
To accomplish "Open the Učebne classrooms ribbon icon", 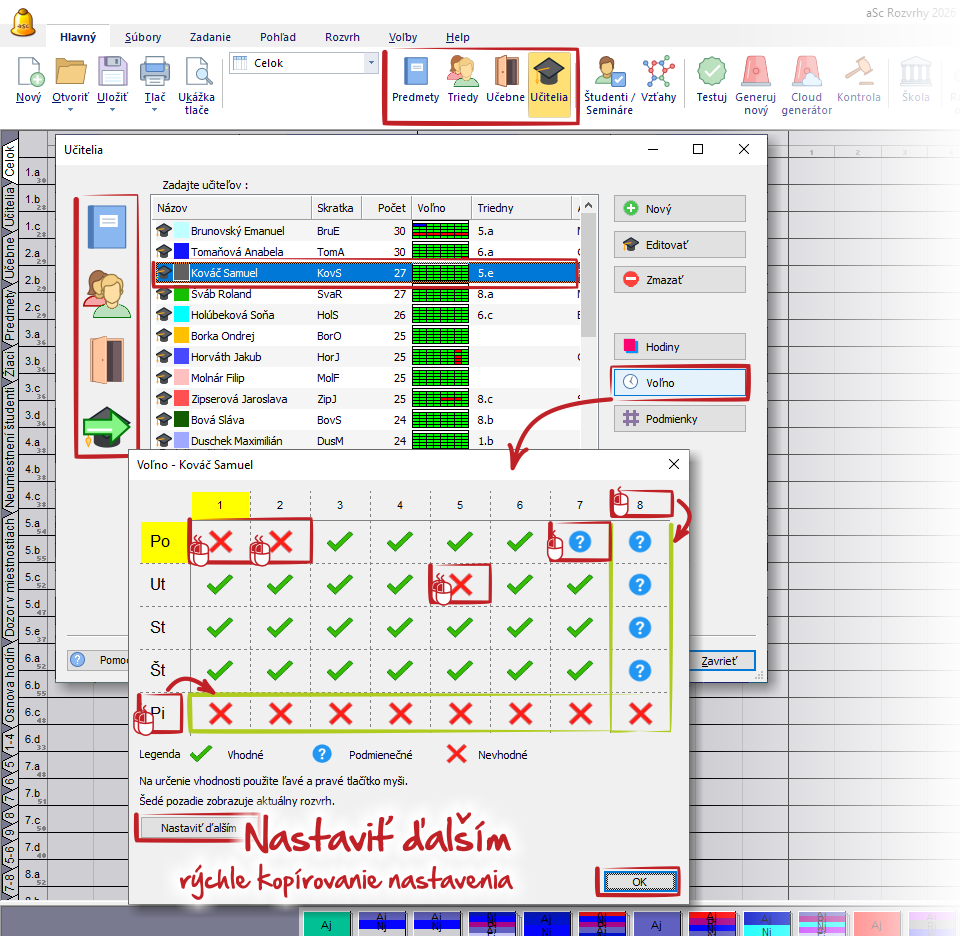I will 505,80.
